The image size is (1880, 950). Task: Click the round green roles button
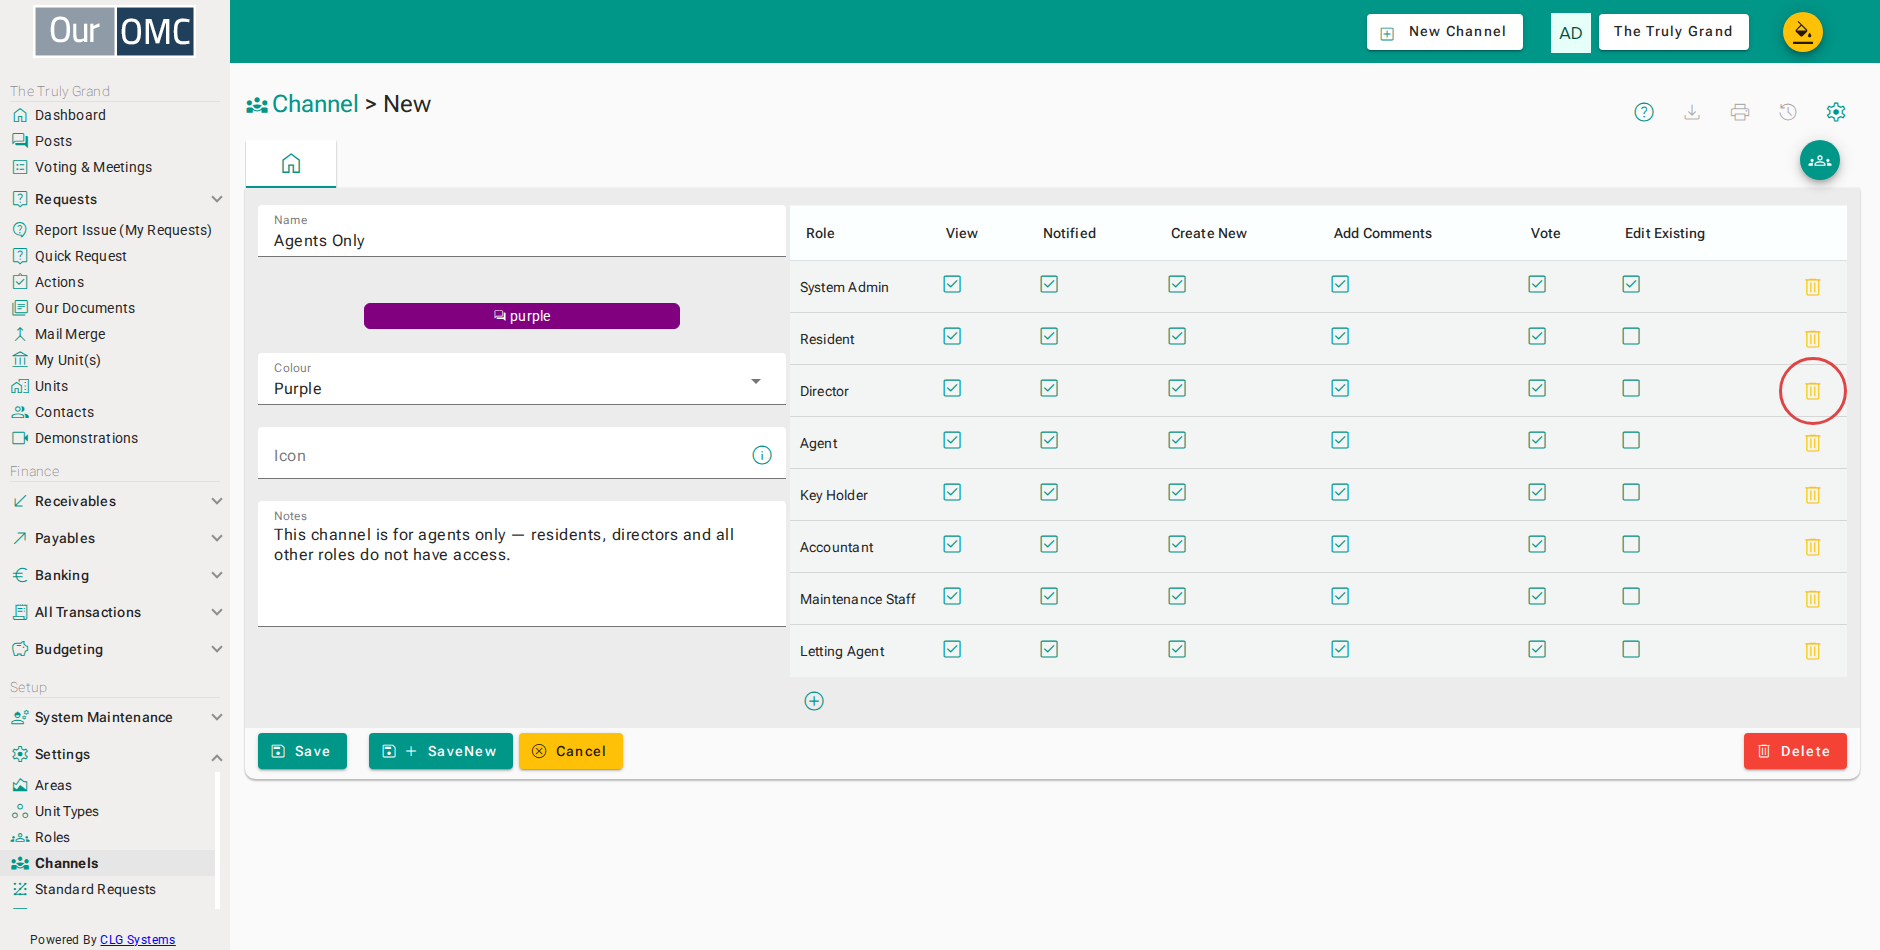[x=1820, y=160]
